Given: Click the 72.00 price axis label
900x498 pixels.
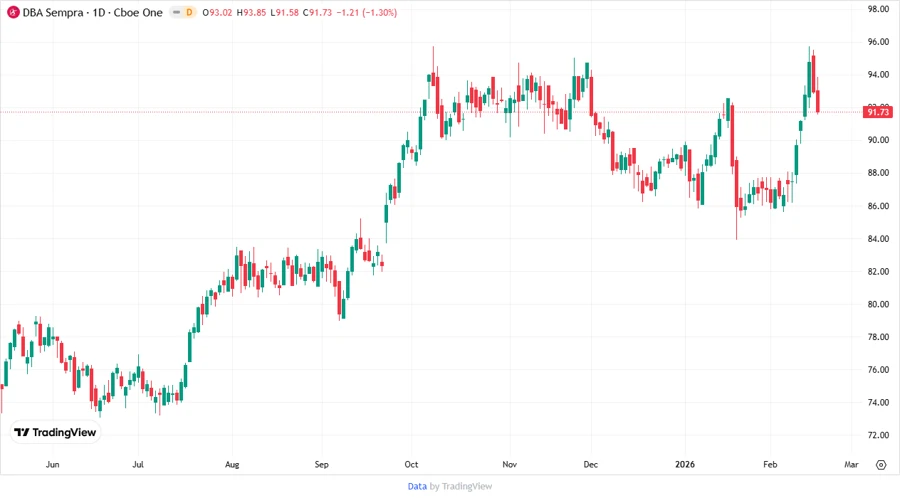Looking at the screenshot, I should coord(878,435).
